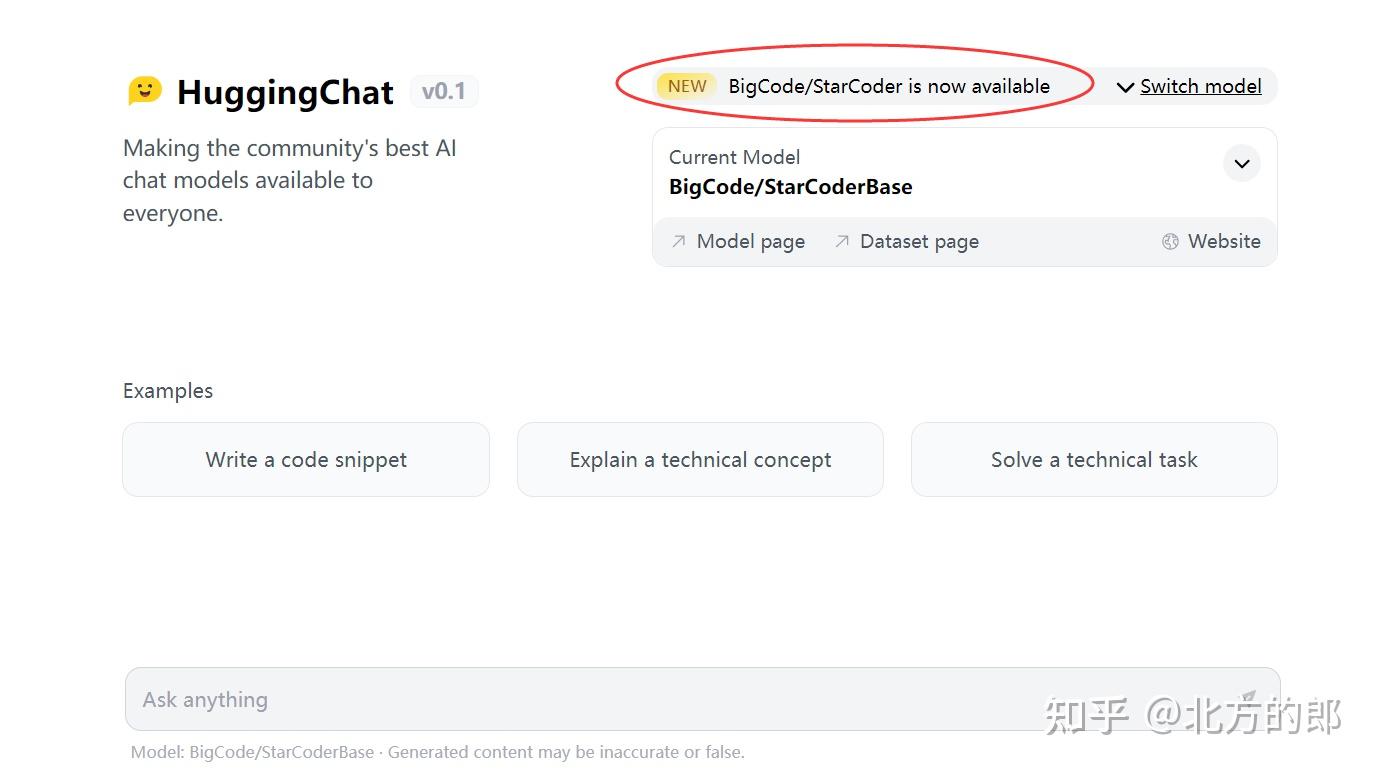Open the Dataset page link text
1378x773 pixels.
point(919,241)
